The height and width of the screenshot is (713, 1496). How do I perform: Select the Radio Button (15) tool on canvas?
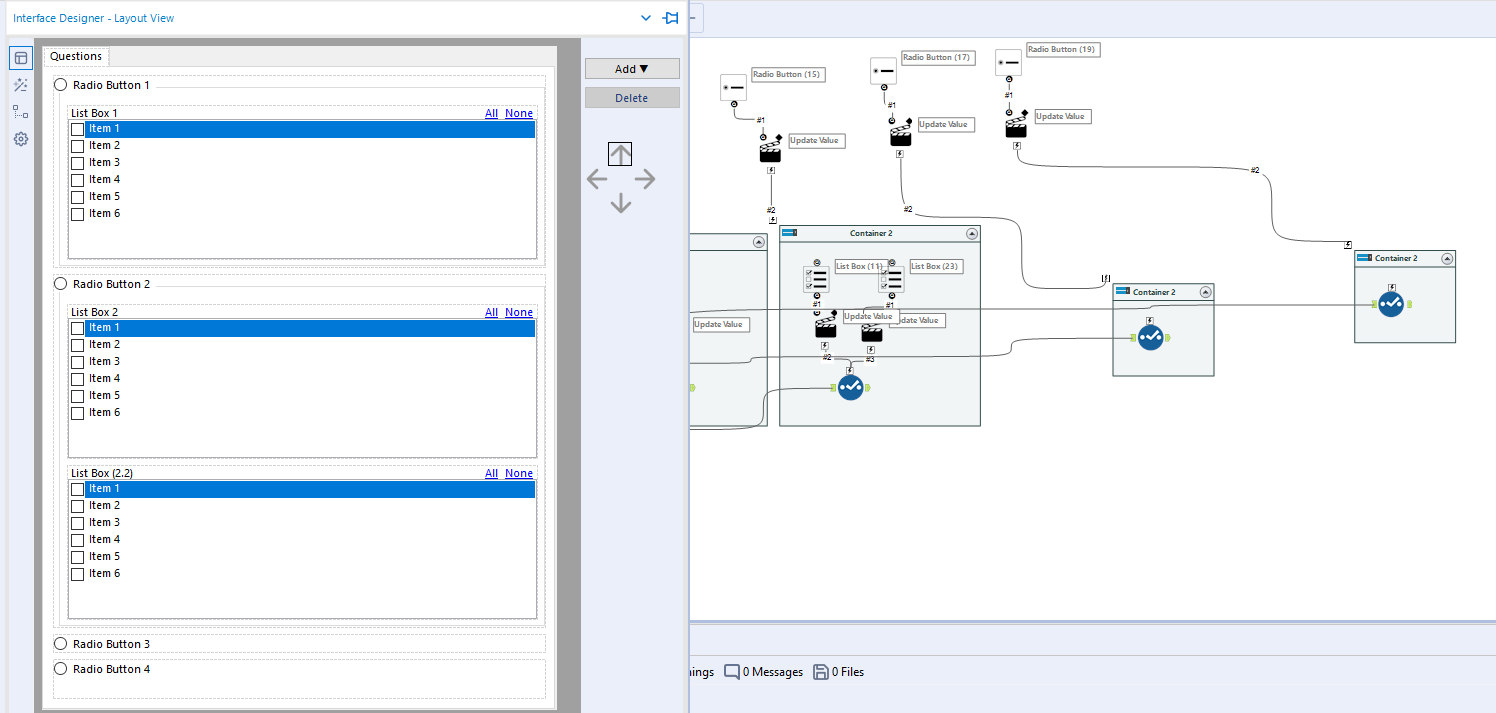point(733,87)
